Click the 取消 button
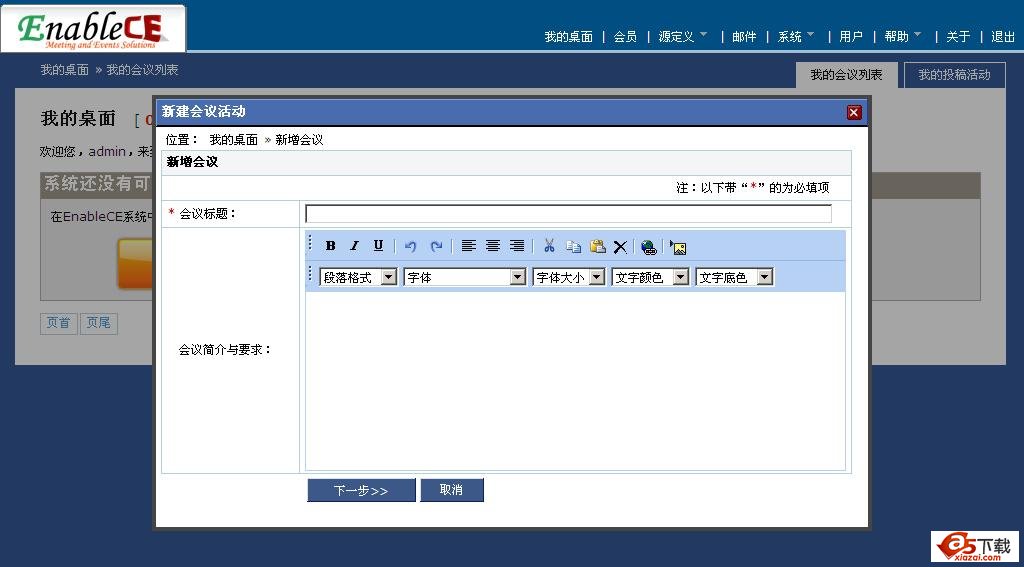Screen dimensions: 1024x567 coord(451,490)
